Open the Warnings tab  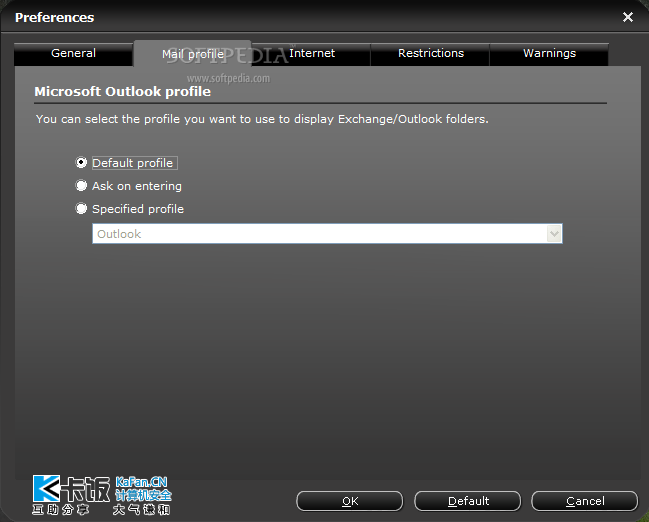coord(549,54)
